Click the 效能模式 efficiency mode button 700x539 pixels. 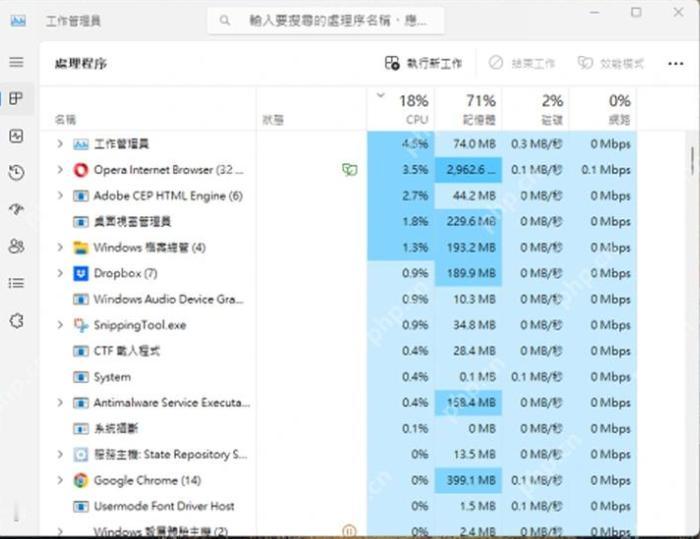pos(611,63)
